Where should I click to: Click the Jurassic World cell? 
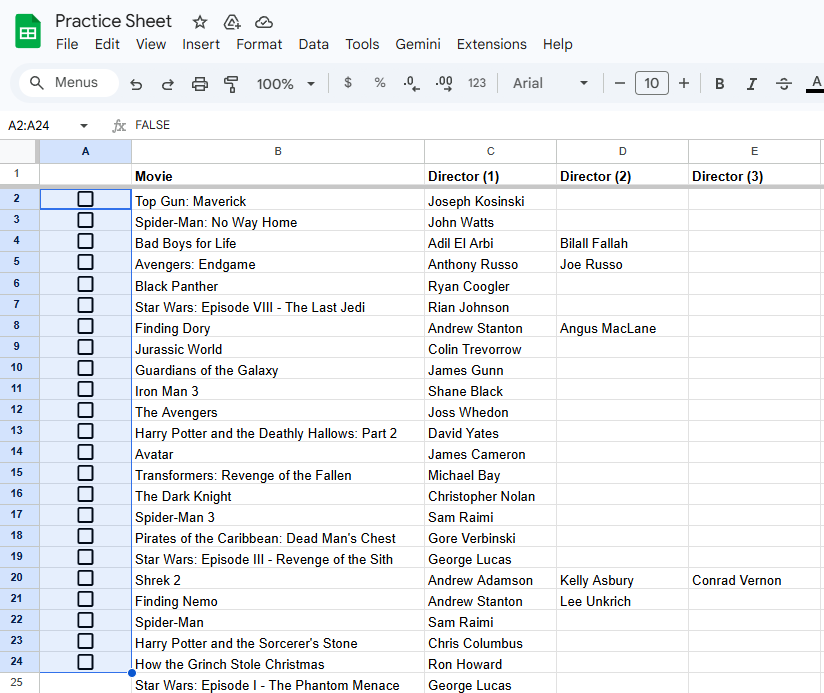coord(278,349)
